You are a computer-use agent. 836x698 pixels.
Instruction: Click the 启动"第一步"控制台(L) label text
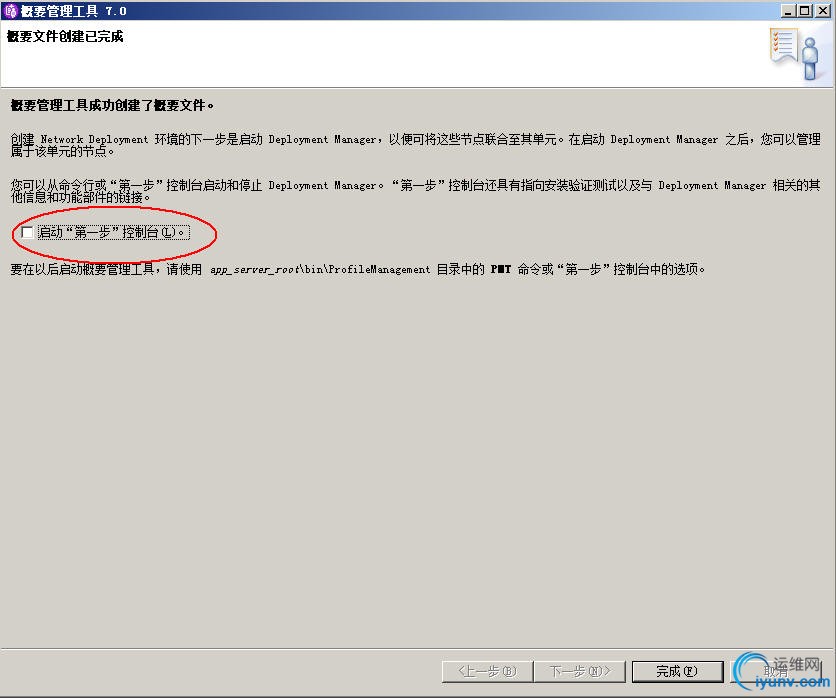(114, 232)
